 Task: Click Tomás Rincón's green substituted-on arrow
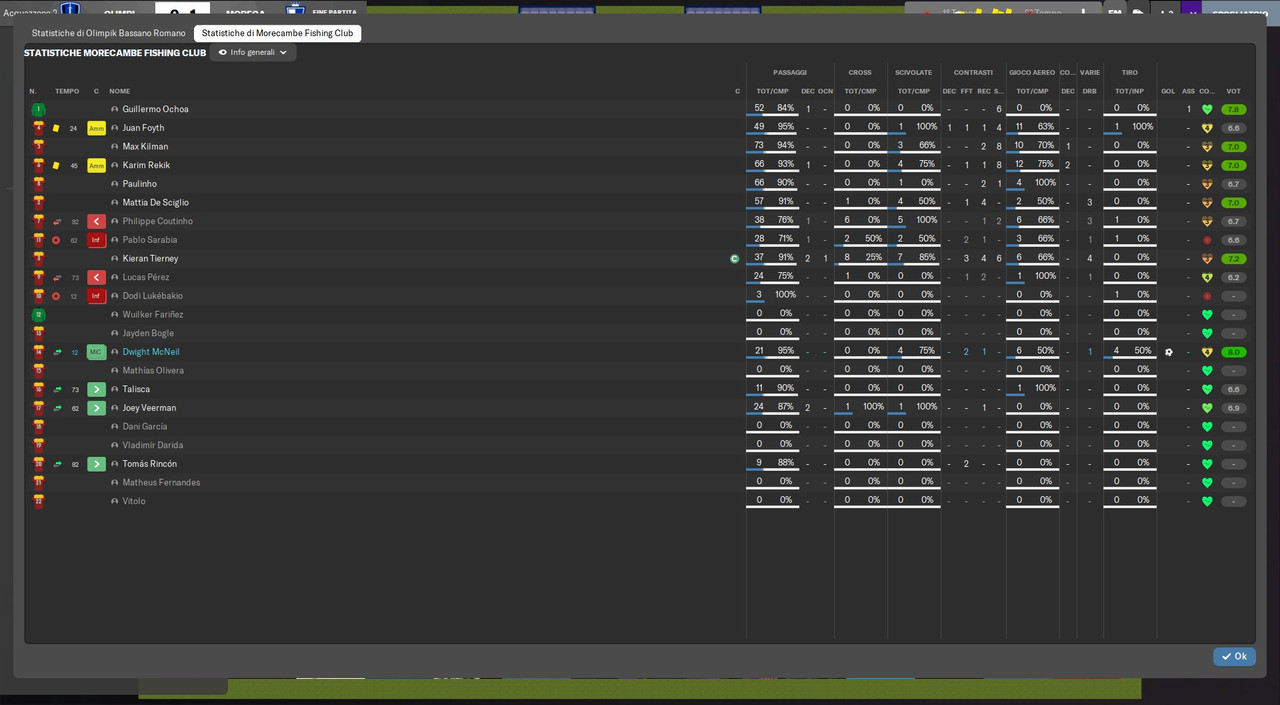(x=96, y=464)
